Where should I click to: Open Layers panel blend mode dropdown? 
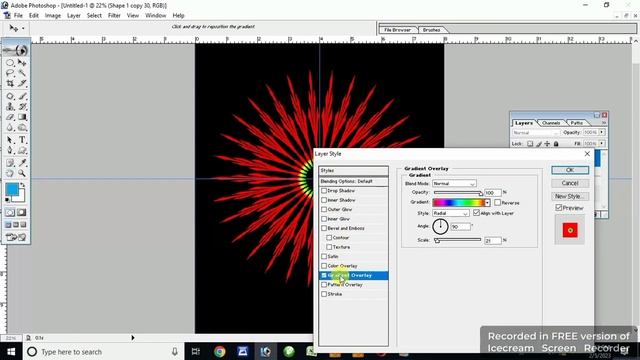(x=536, y=133)
